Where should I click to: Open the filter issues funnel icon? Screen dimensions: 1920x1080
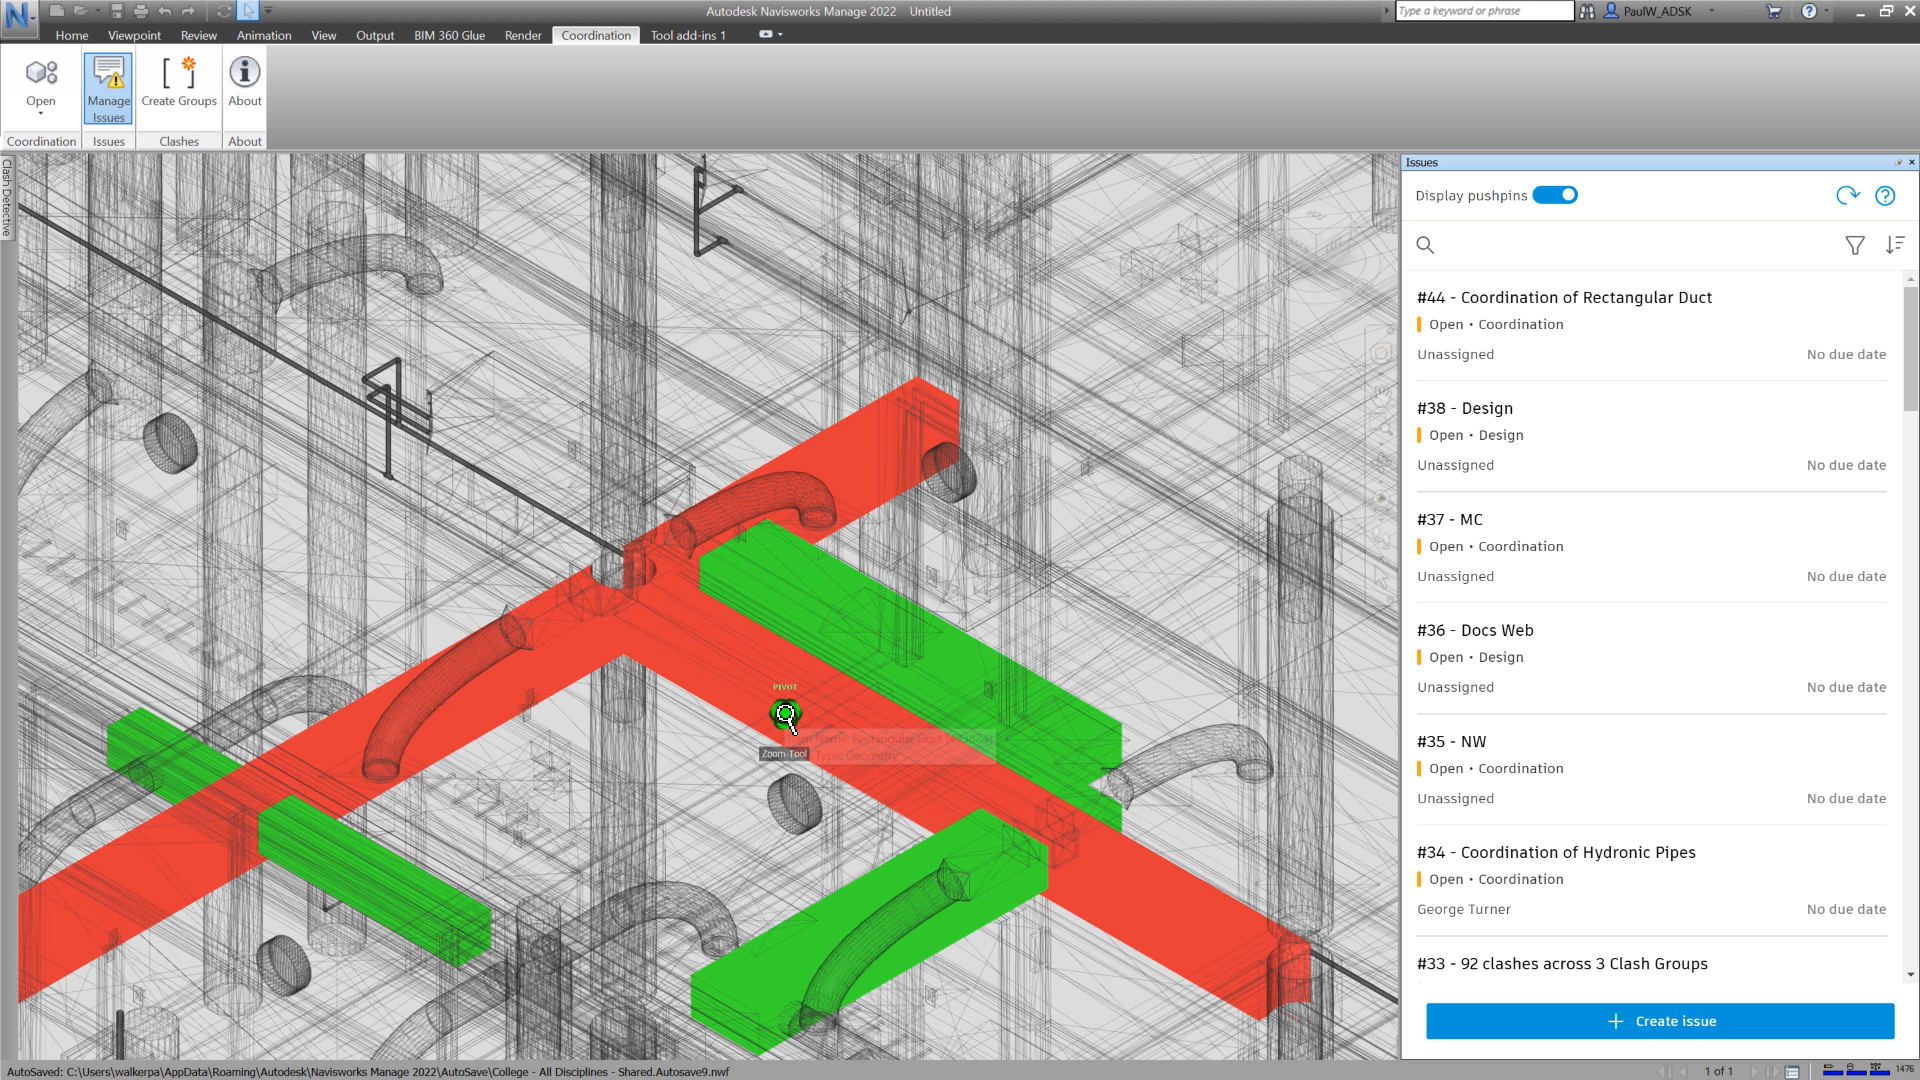click(1854, 245)
